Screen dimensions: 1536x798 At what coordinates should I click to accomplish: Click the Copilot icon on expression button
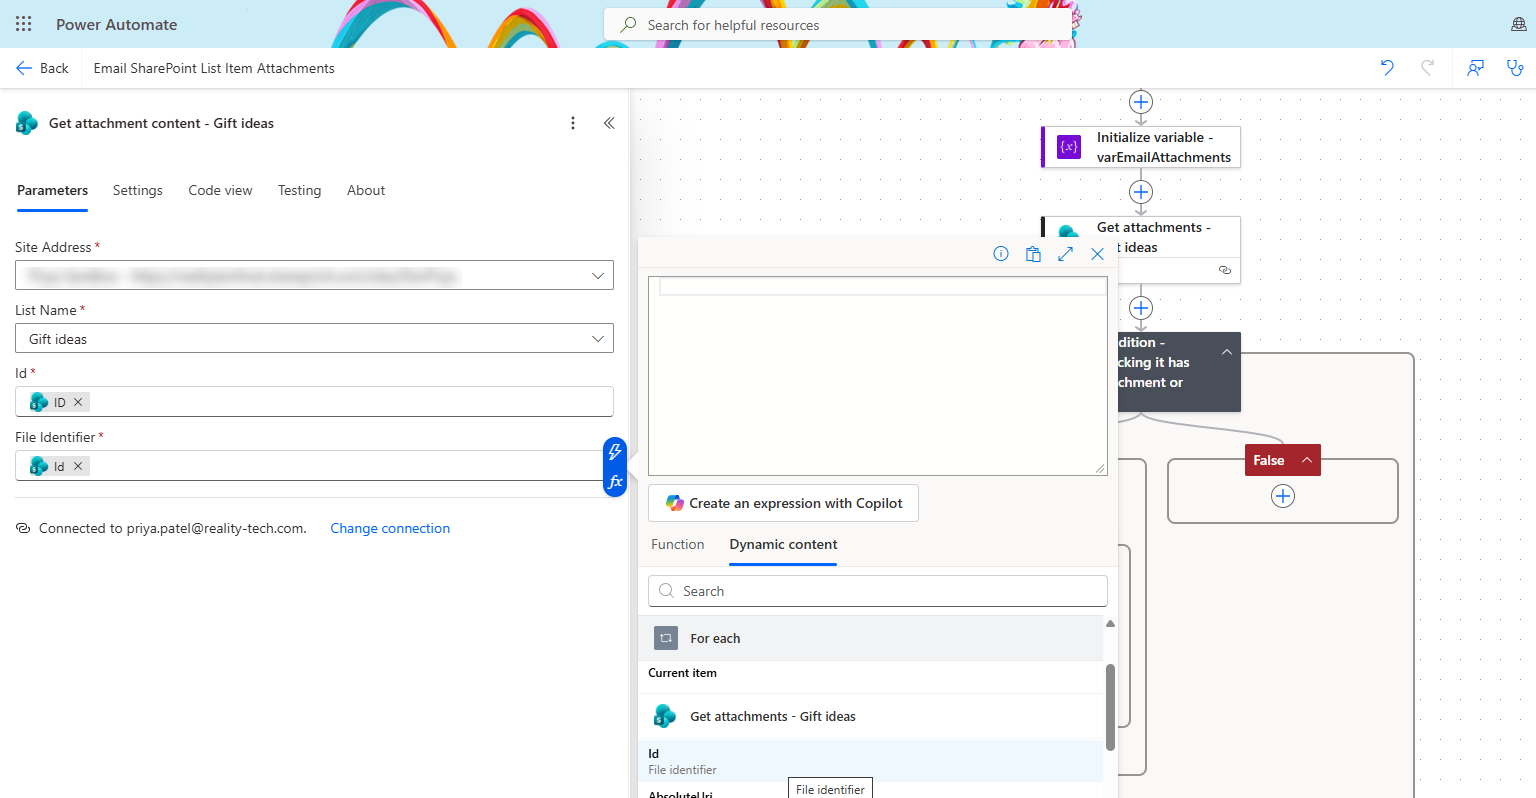pos(675,503)
